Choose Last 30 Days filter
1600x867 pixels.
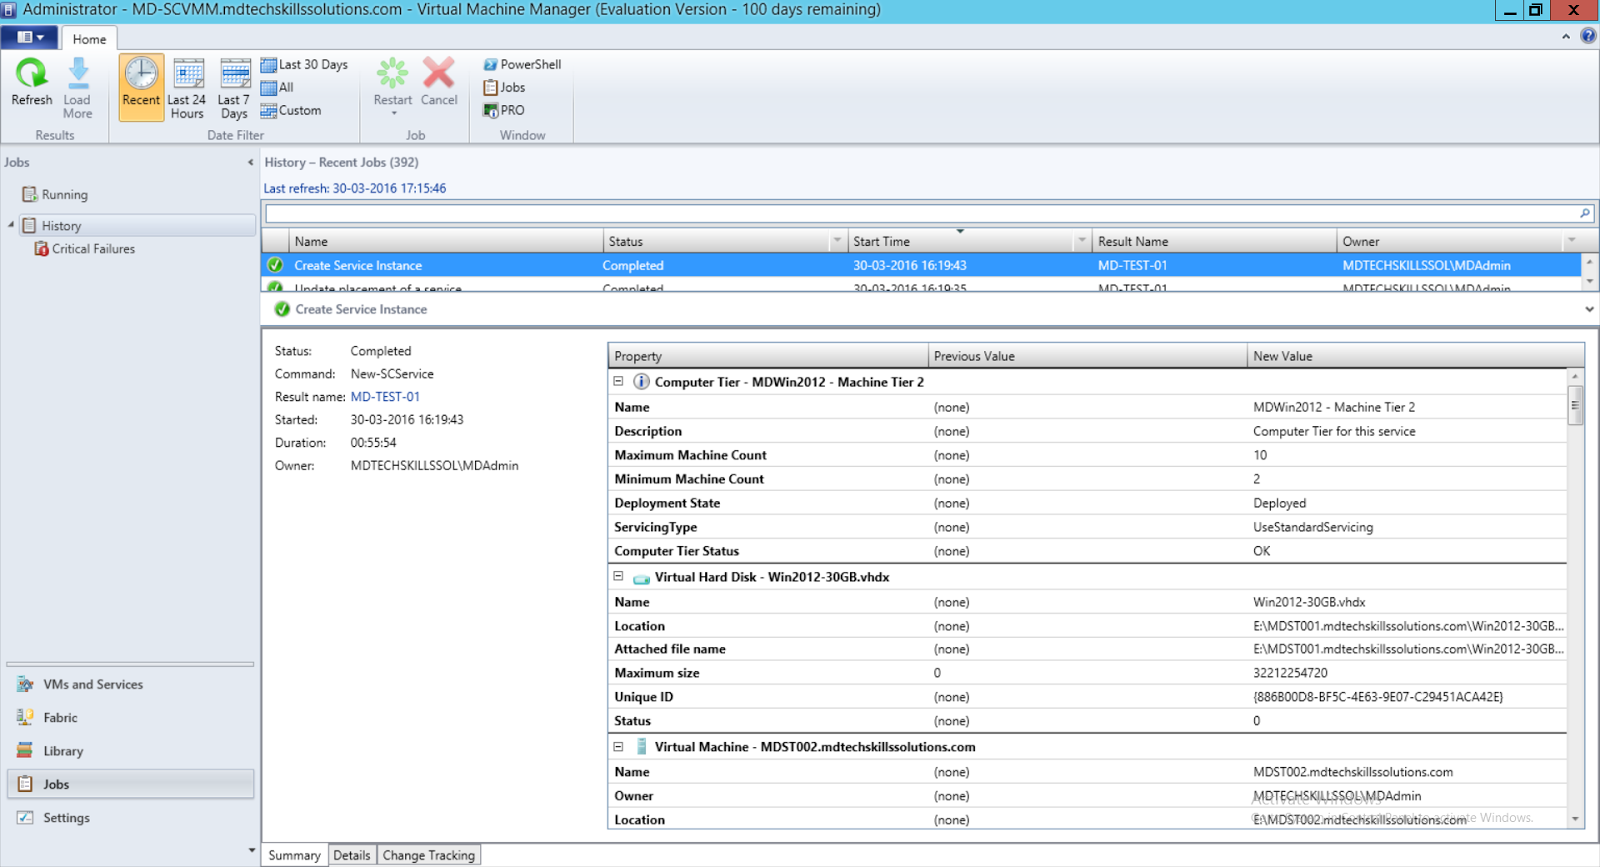tap(304, 65)
